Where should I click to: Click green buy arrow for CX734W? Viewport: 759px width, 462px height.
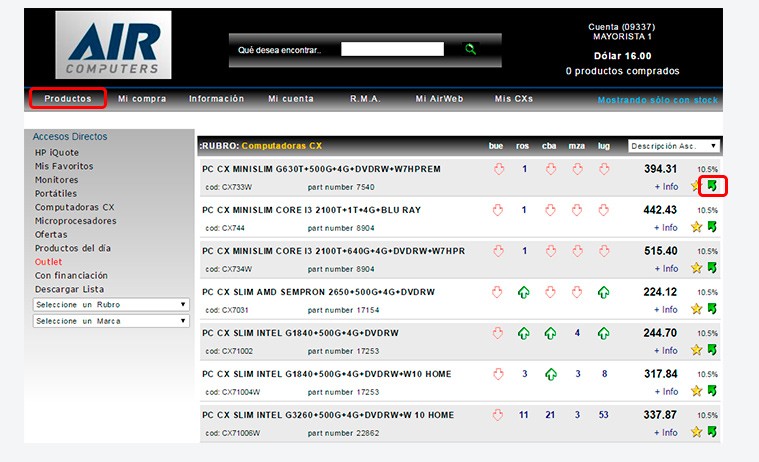click(712, 267)
